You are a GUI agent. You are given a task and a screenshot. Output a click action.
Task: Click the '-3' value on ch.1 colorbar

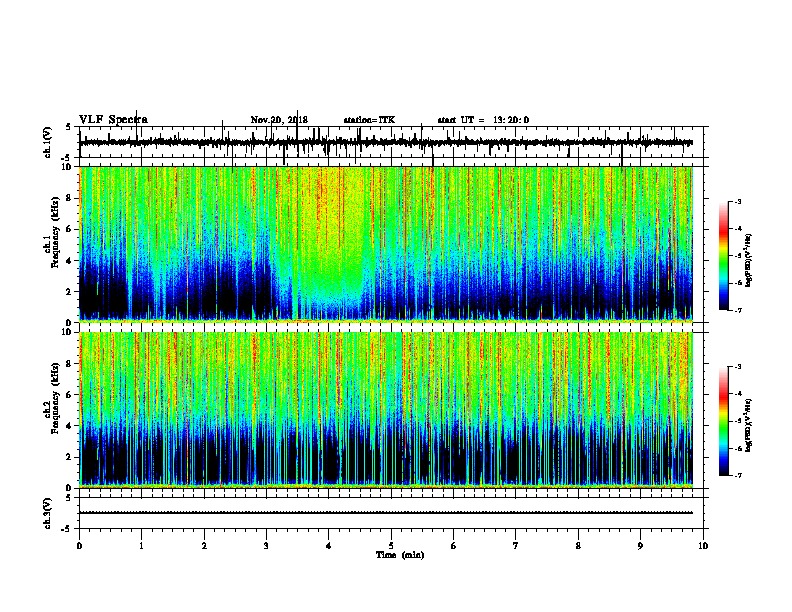pyautogui.click(x=738, y=202)
